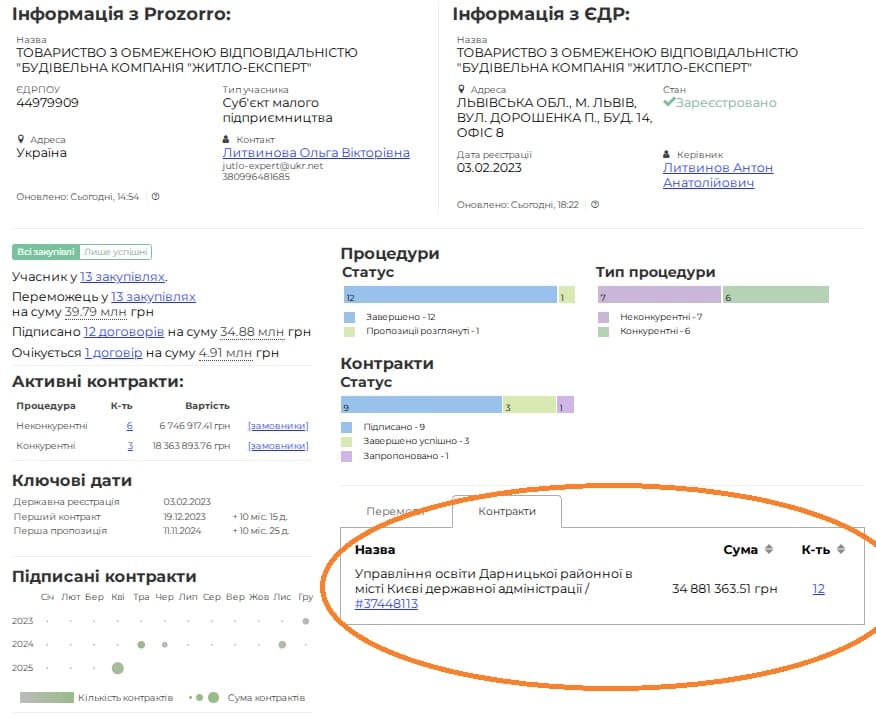Click the person icon next to Контакт
This screenshot has height=718, width=876.
tap(226, 140)
